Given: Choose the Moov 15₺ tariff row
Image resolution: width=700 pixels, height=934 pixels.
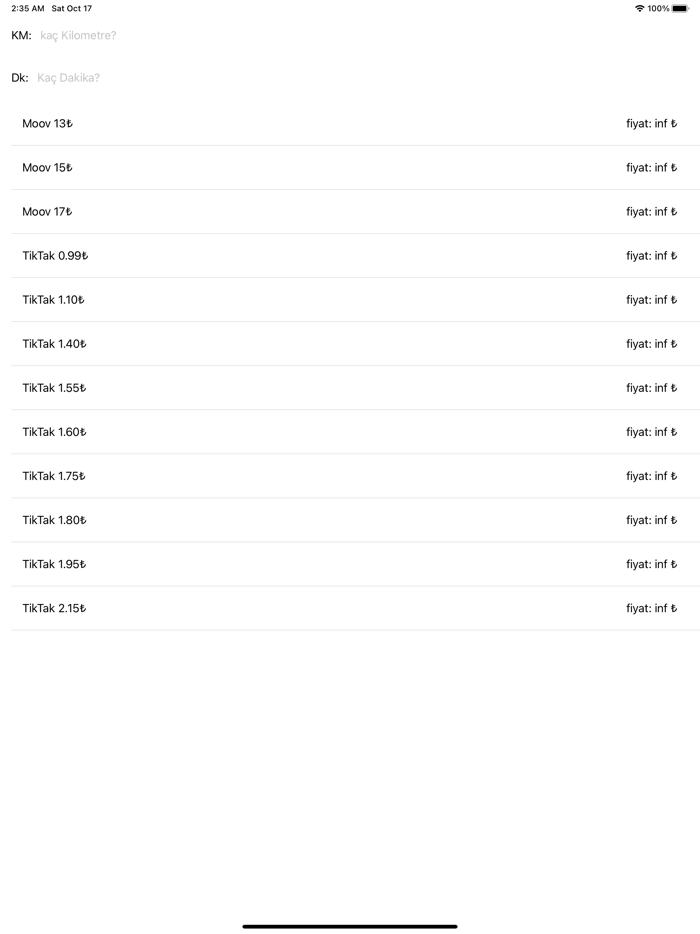Looking at the screenshot, I should click(x=350, y=168).
